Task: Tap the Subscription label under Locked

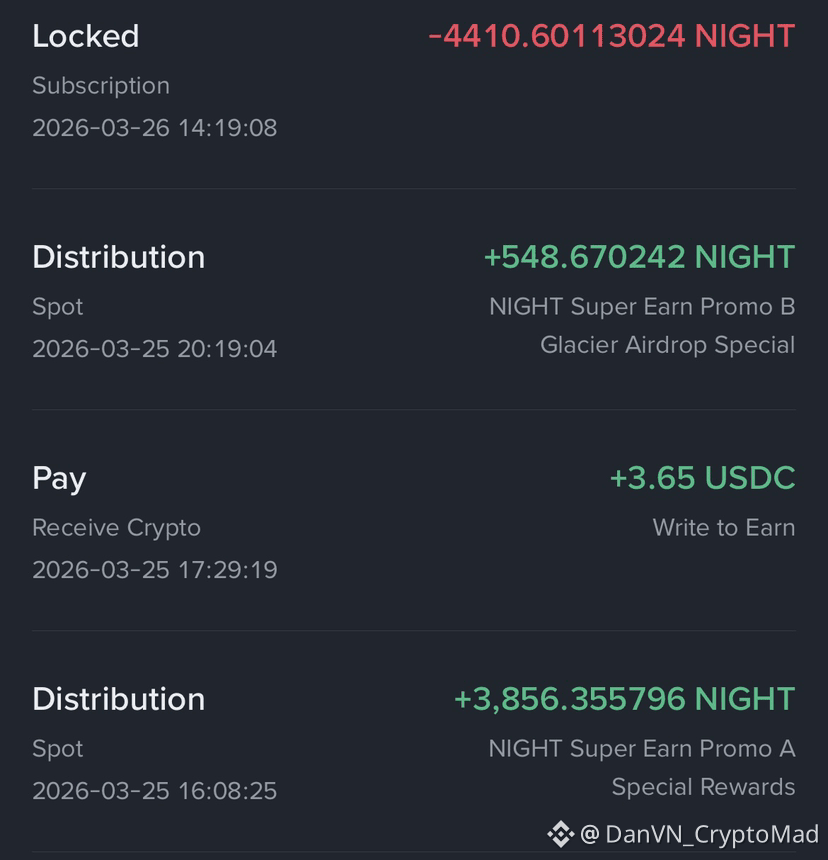Action: point(101,86)
